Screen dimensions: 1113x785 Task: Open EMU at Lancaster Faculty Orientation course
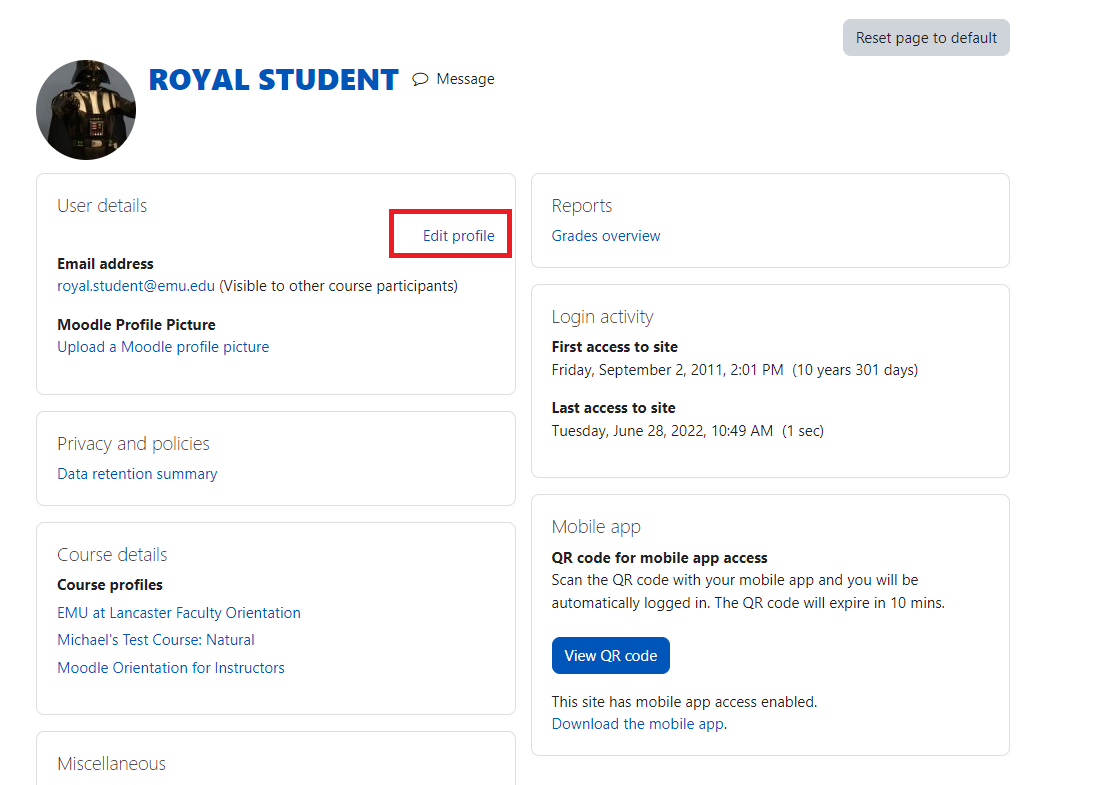(179, 613)
